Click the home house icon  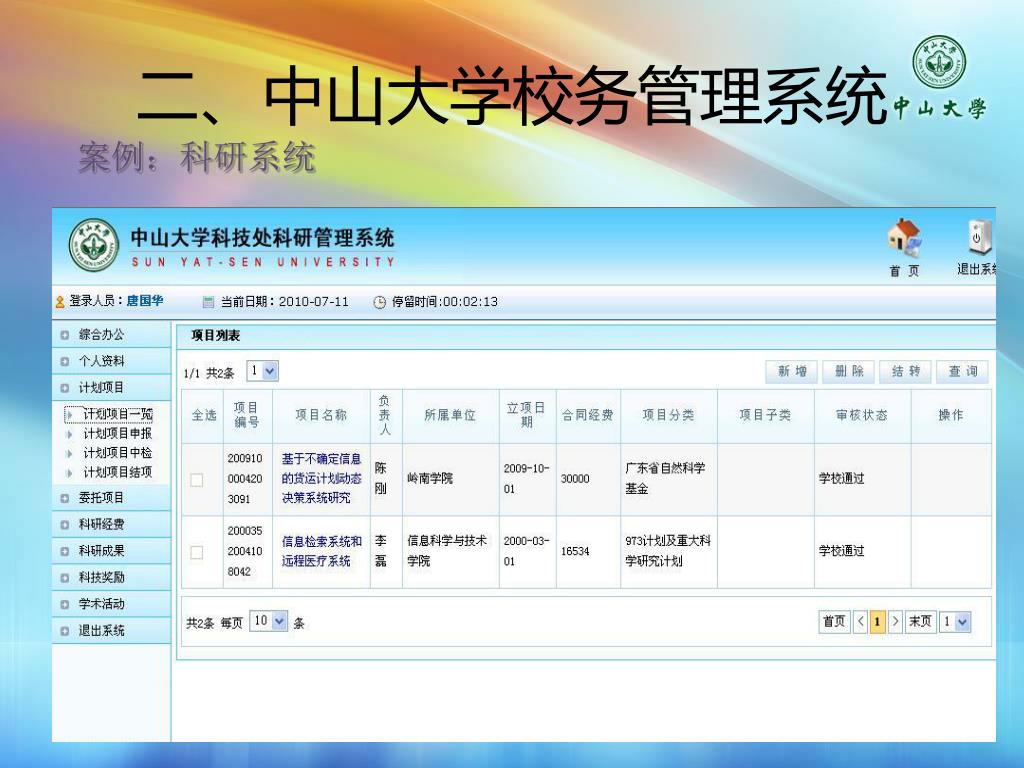point(904,238)
